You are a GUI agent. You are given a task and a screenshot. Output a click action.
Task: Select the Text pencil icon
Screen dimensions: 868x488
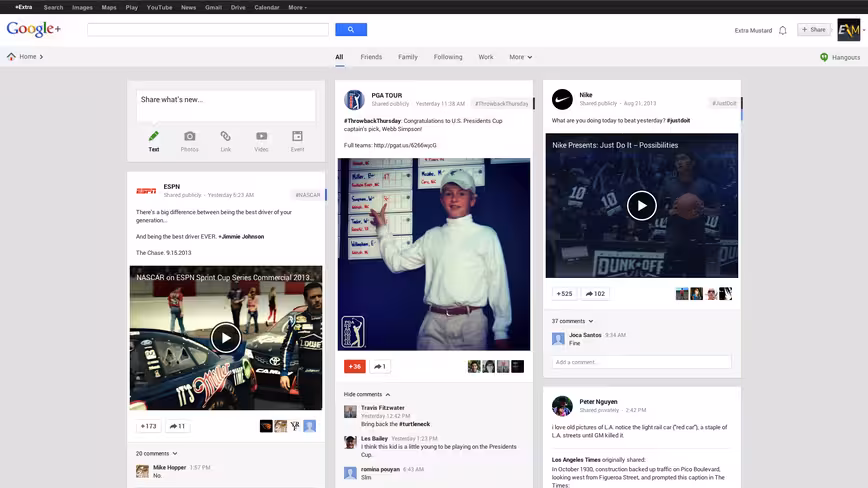tap(154, 136)
